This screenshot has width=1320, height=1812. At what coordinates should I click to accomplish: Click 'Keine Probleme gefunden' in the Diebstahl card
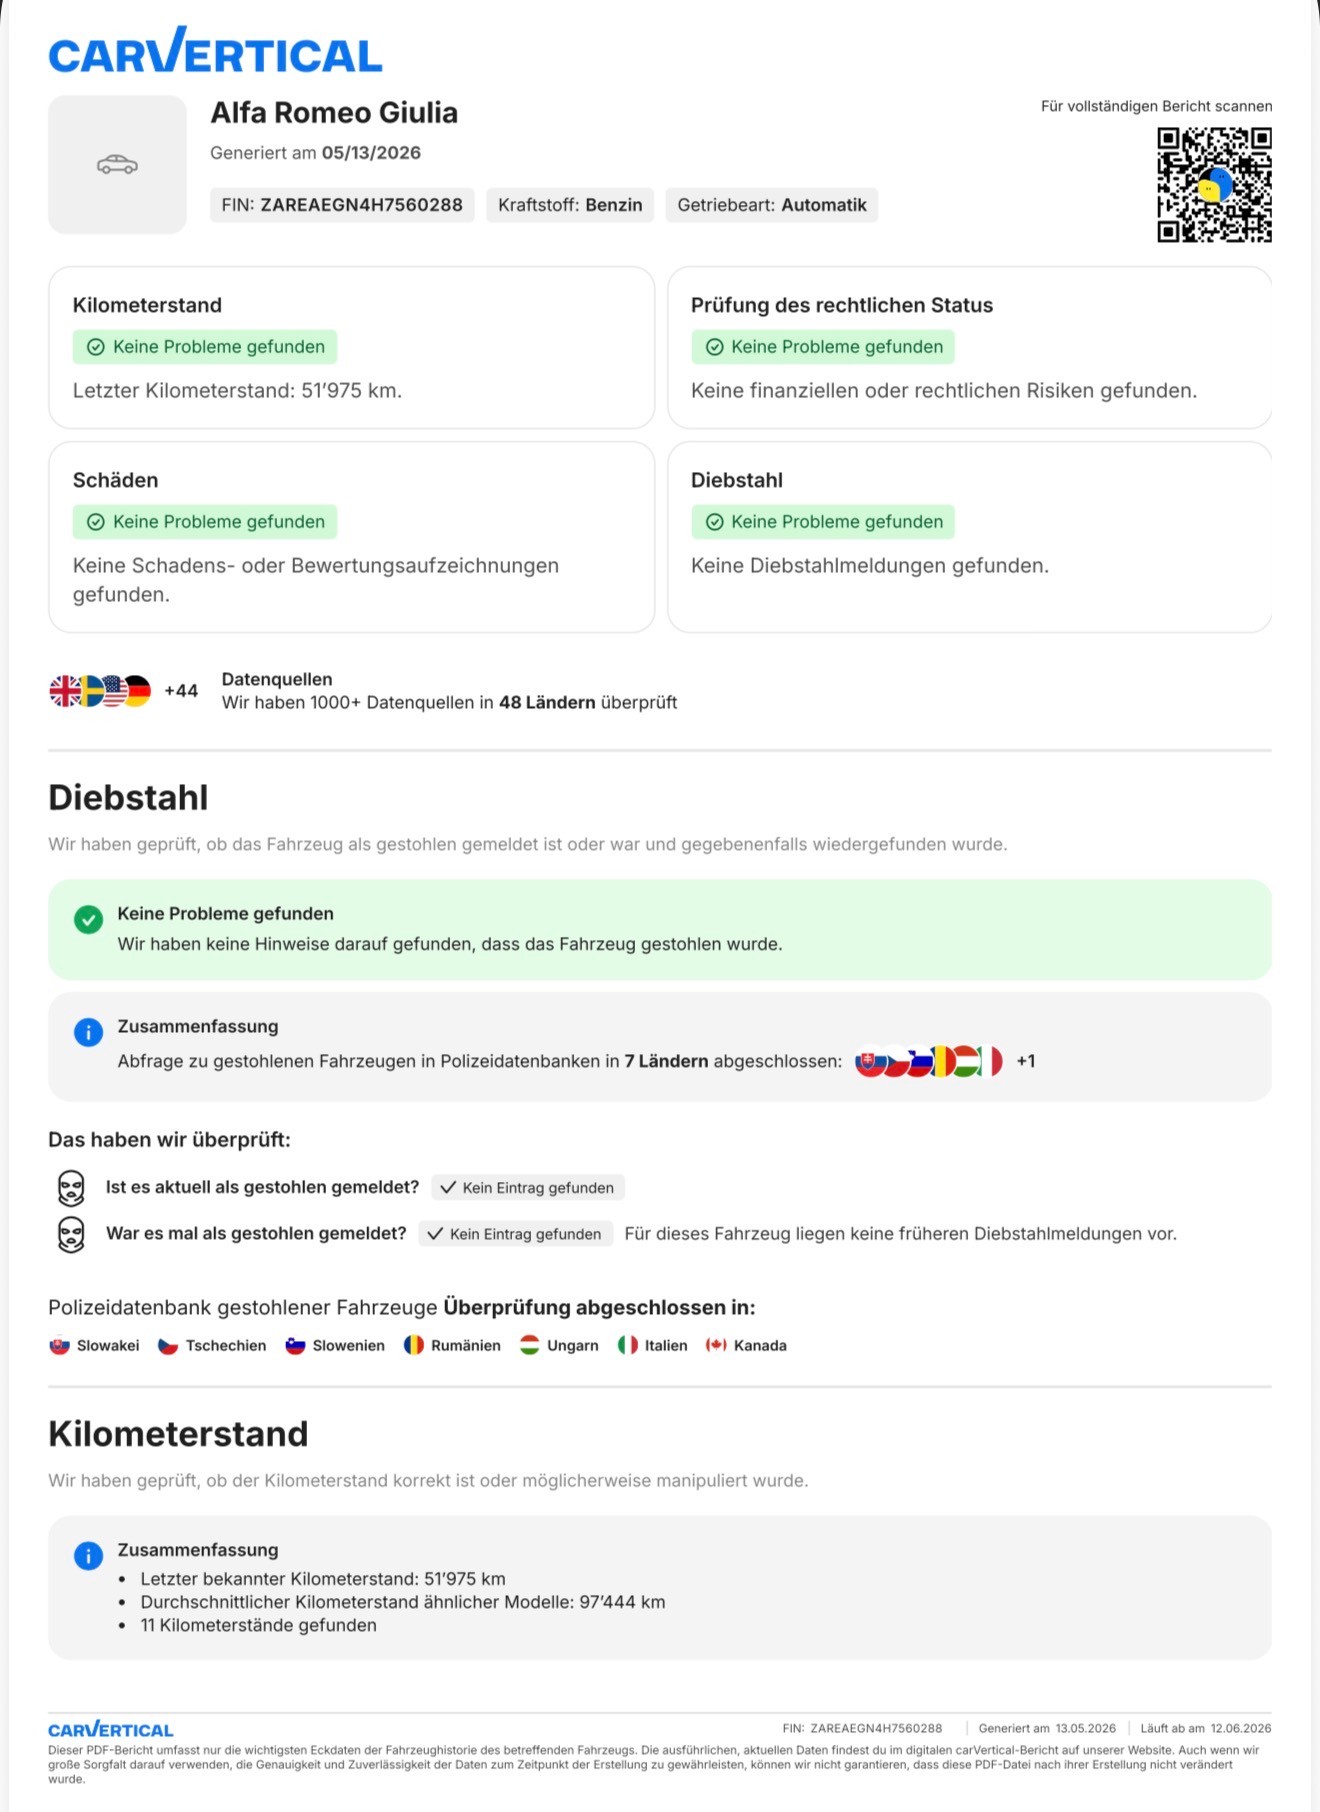pyautogui.click(x=823, y=522)
